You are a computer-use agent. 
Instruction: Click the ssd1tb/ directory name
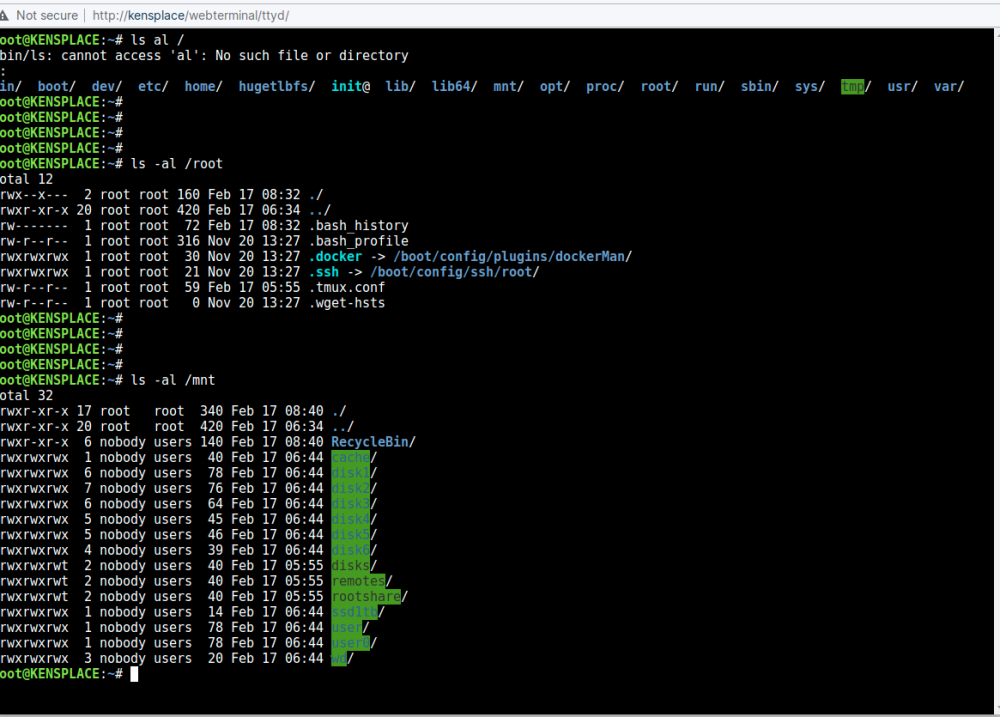pyautogui.click(x=358, y=612)
